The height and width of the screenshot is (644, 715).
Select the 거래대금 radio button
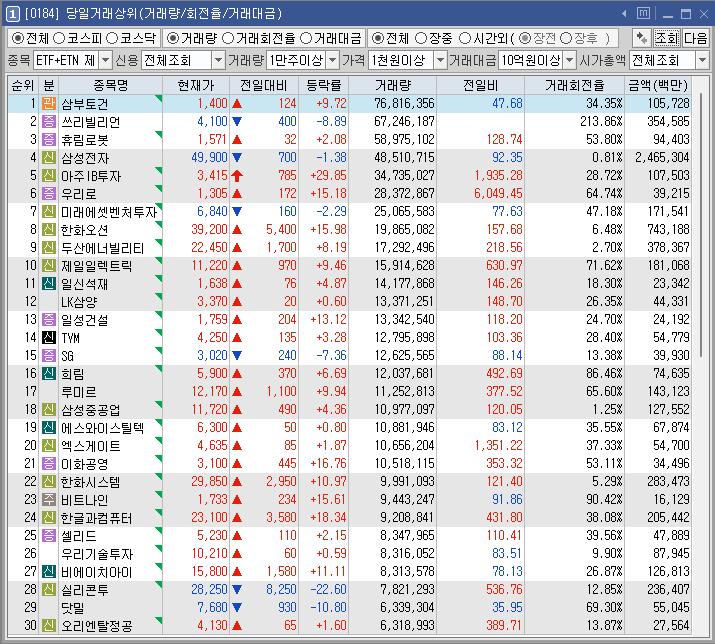306,38
